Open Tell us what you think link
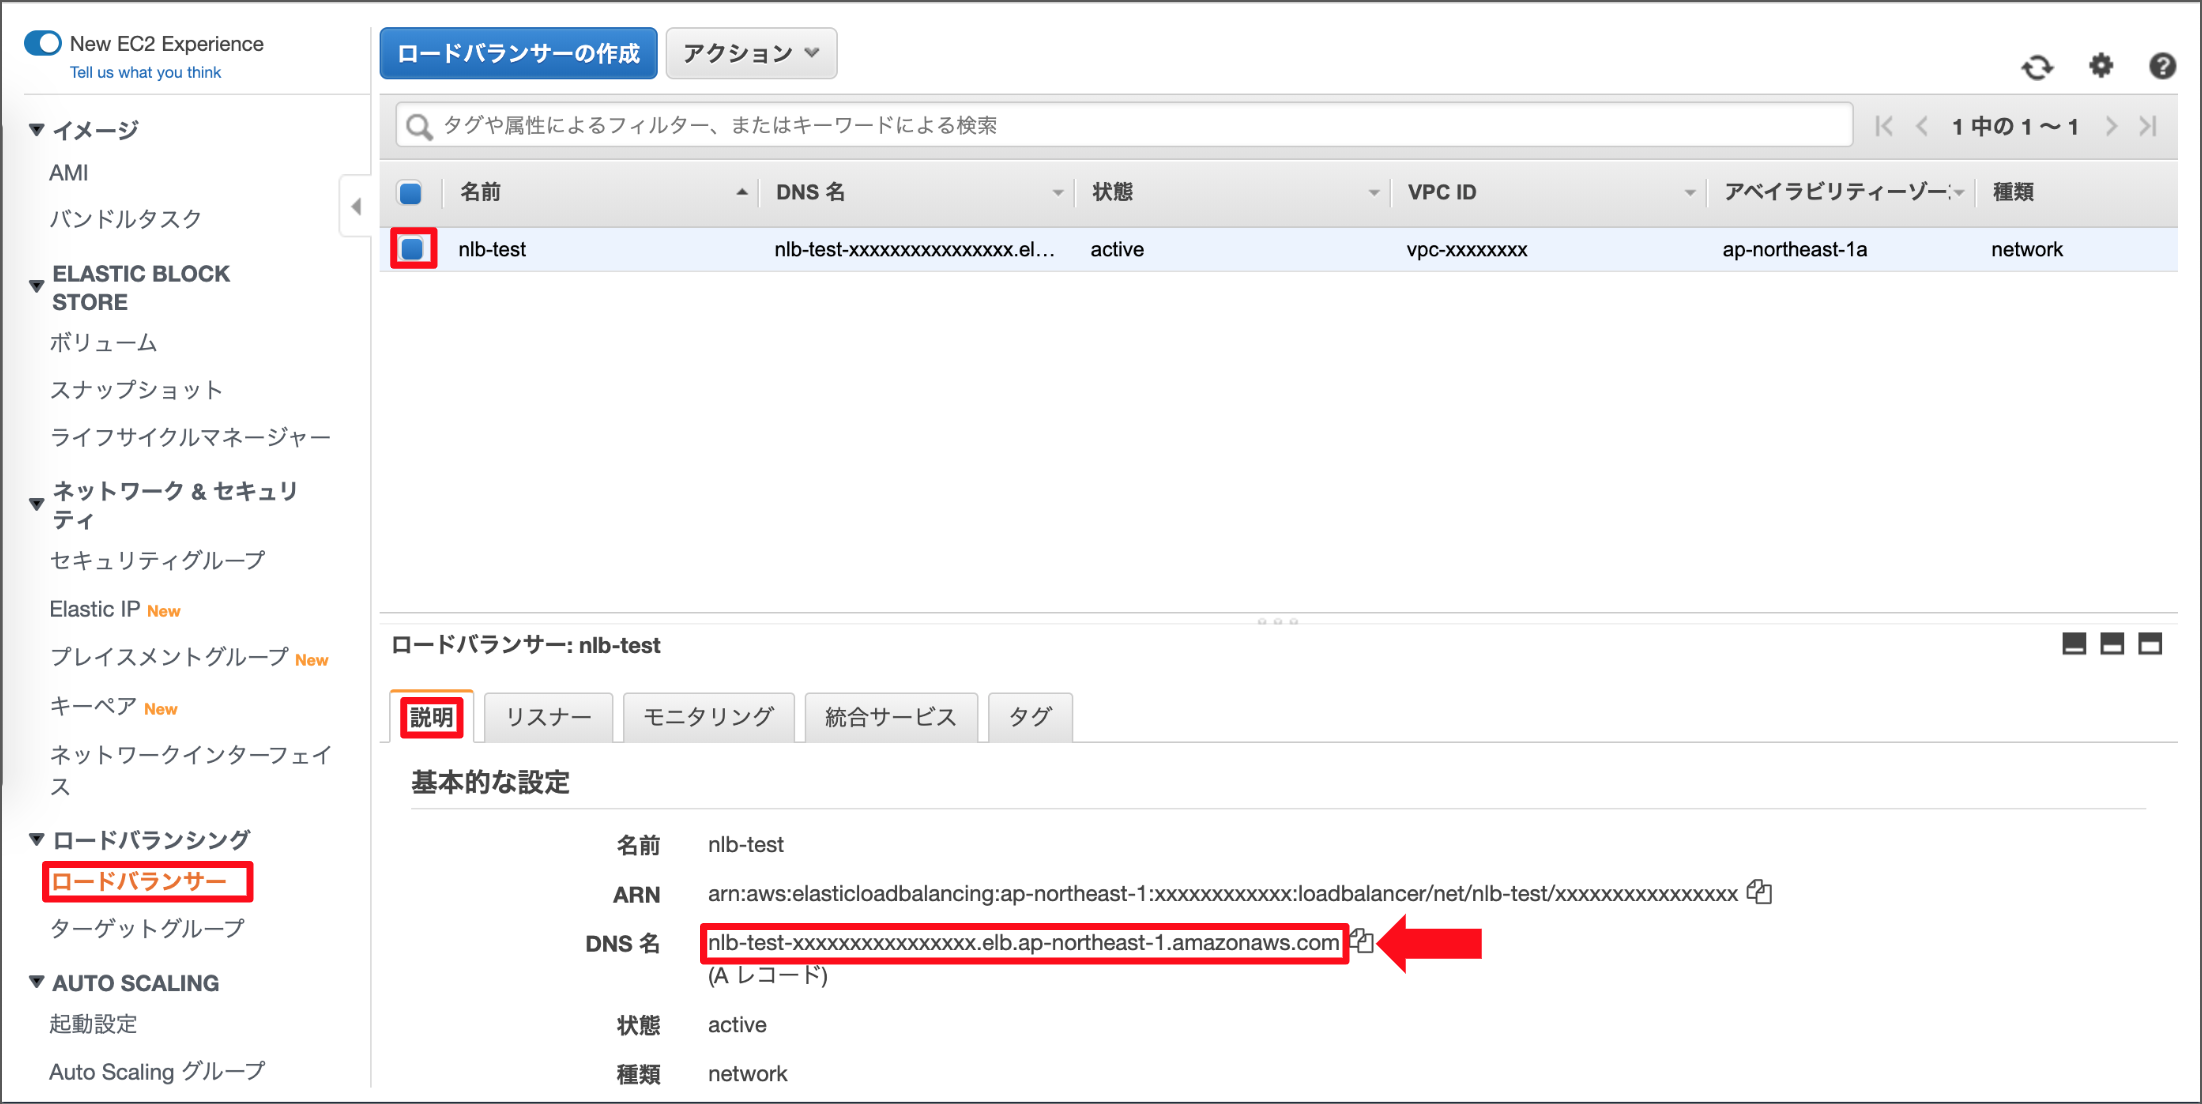Image resolution: width=2202 pixels, height=1104 pixels. pos(145,72)
